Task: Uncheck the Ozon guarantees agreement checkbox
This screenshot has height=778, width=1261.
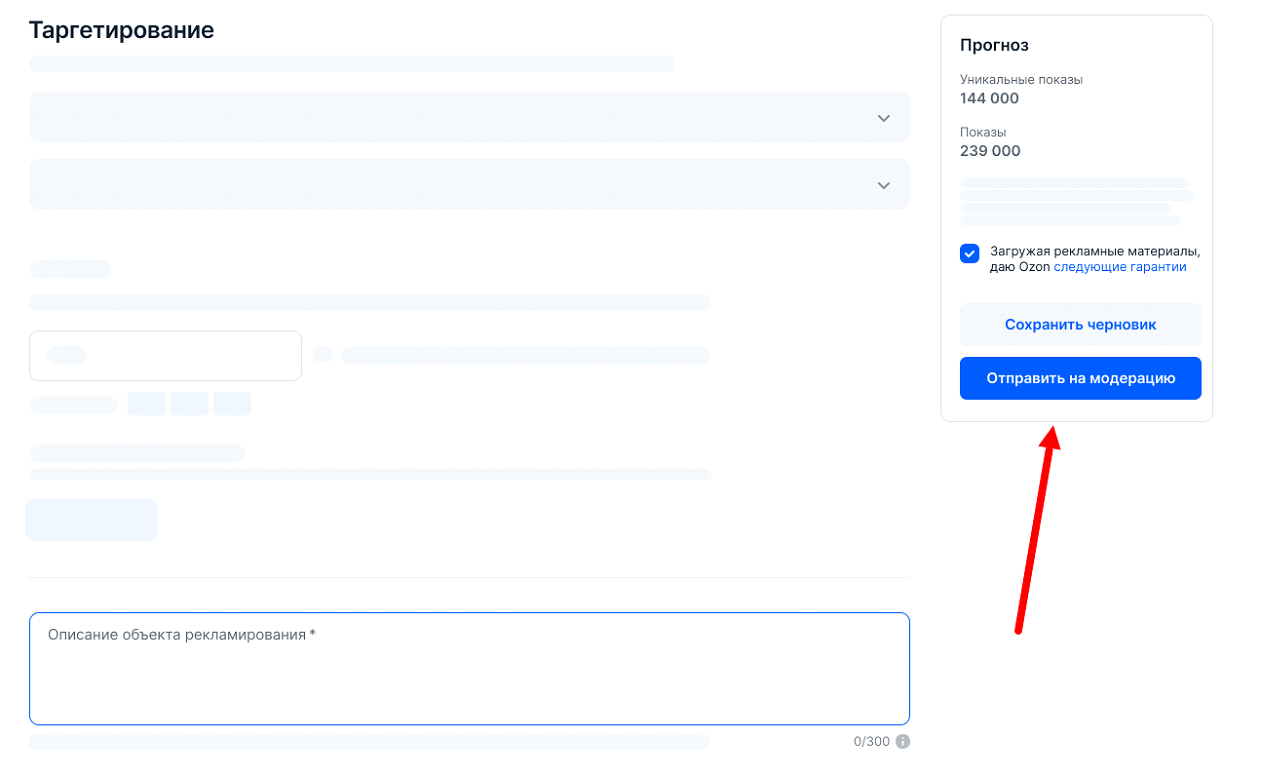Action: coord(969,254)
